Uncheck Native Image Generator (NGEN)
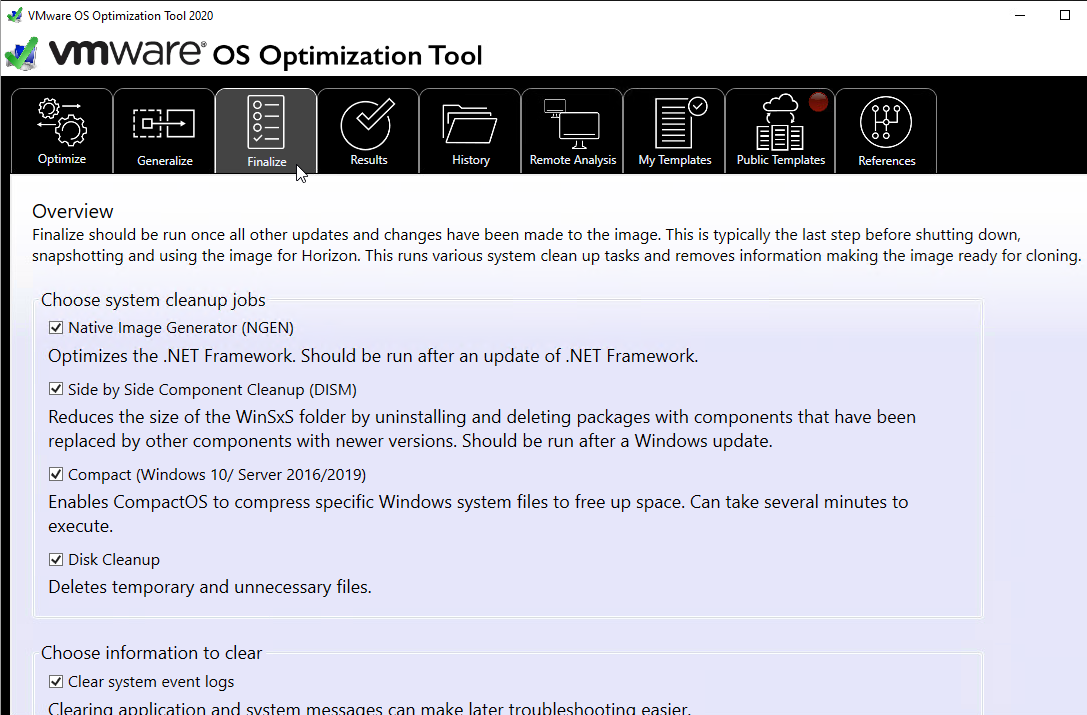 [56, 327]
